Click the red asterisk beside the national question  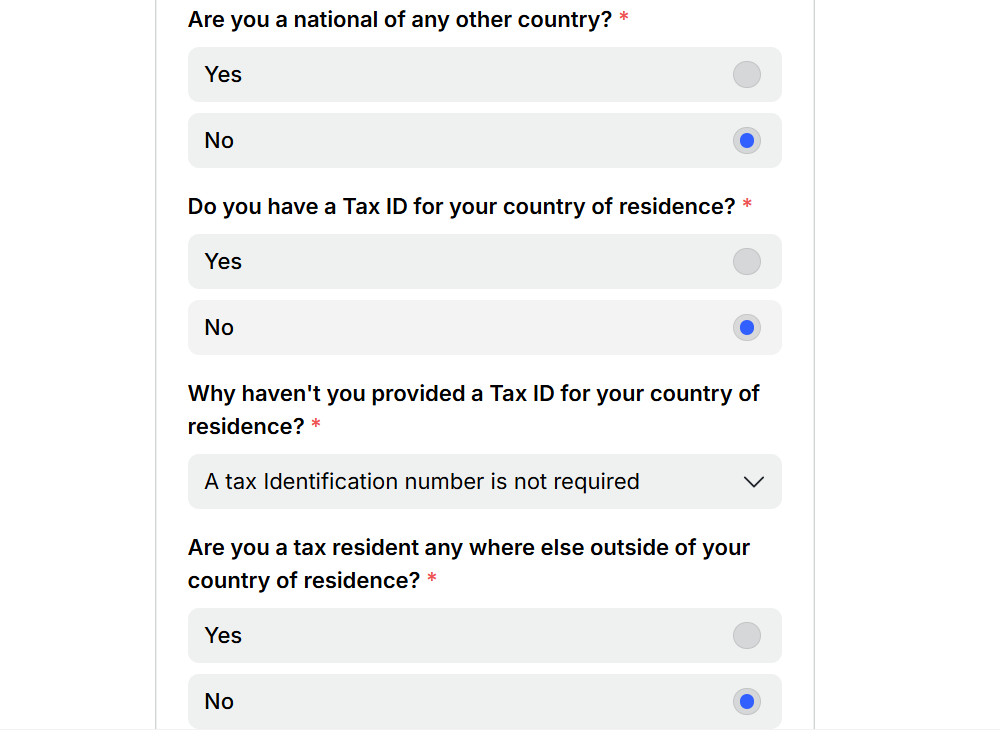[x=624, y=20]
